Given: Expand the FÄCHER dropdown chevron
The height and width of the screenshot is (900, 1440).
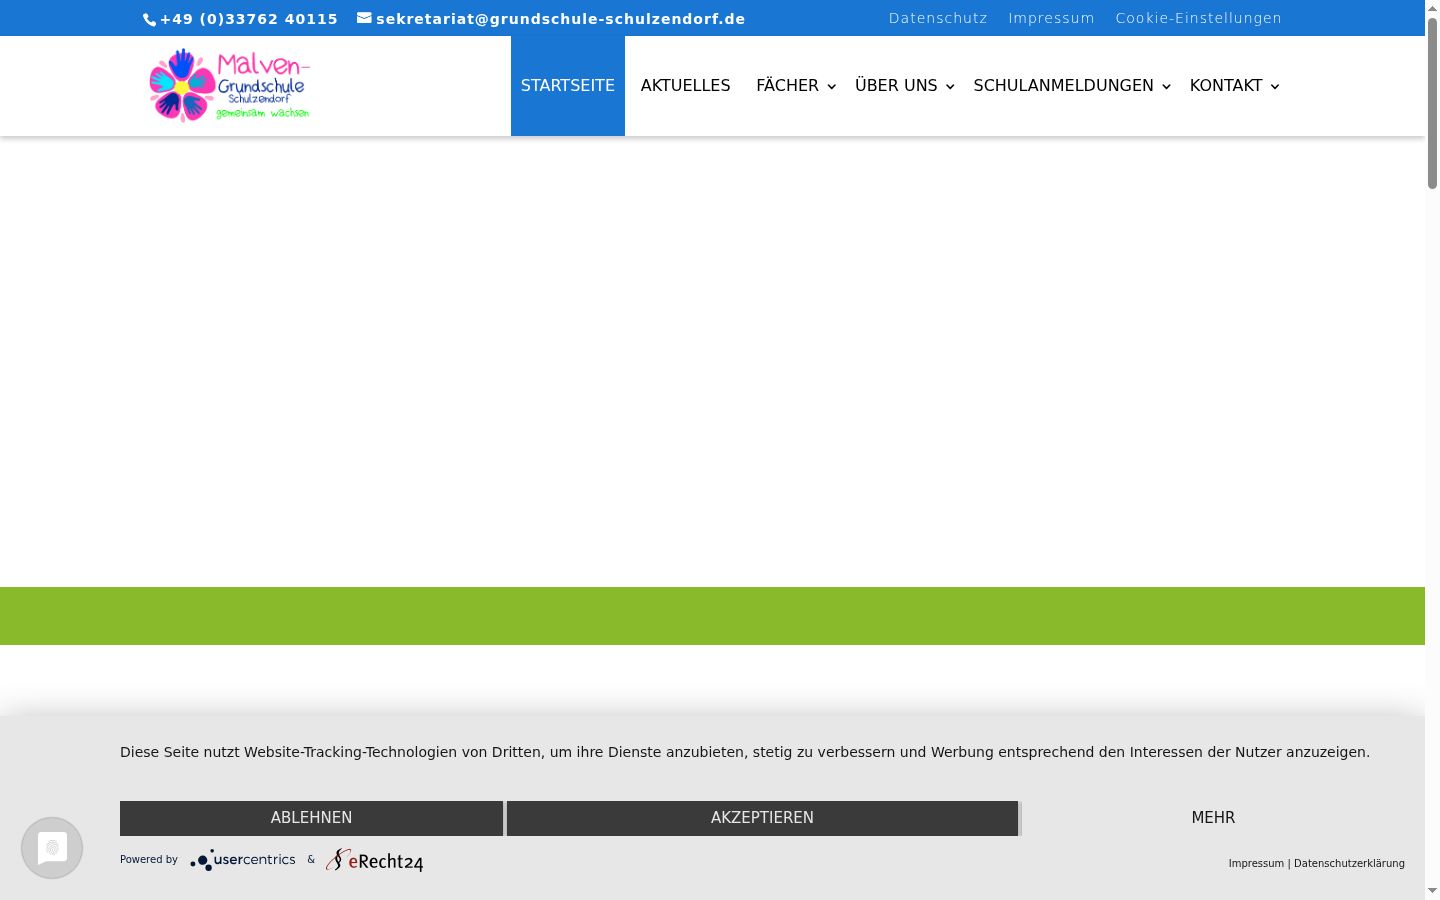Looking at the screenshot, I should tap(831, 87).
